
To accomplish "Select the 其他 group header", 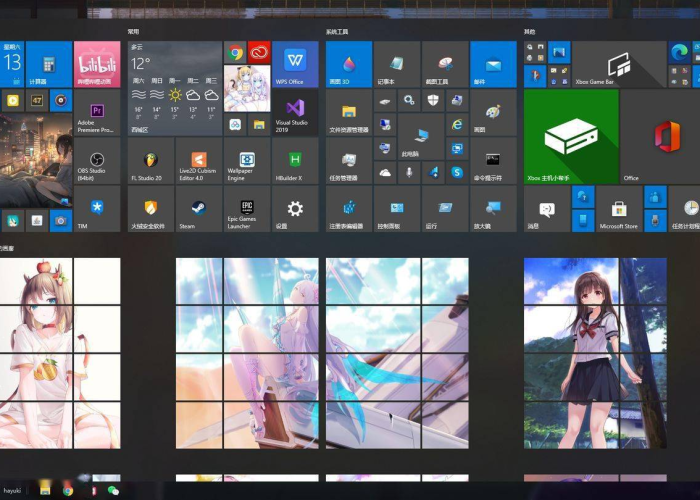I will point(529,32).
